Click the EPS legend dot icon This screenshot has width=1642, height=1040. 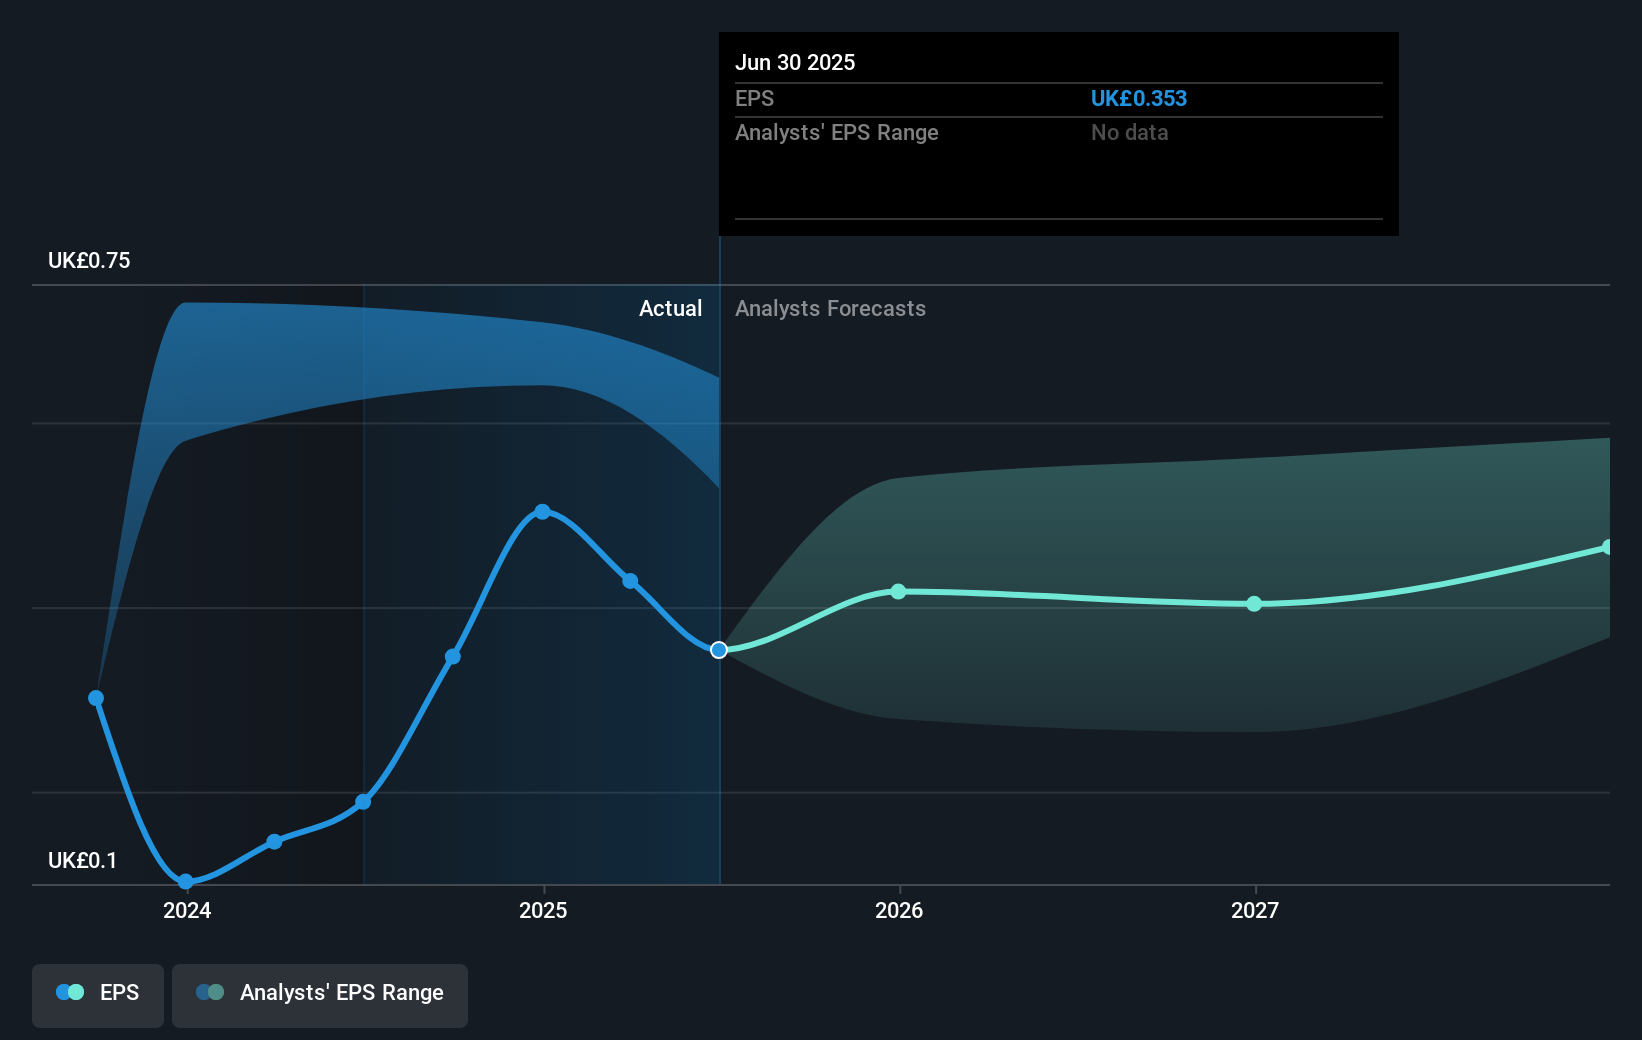point(68,992)
